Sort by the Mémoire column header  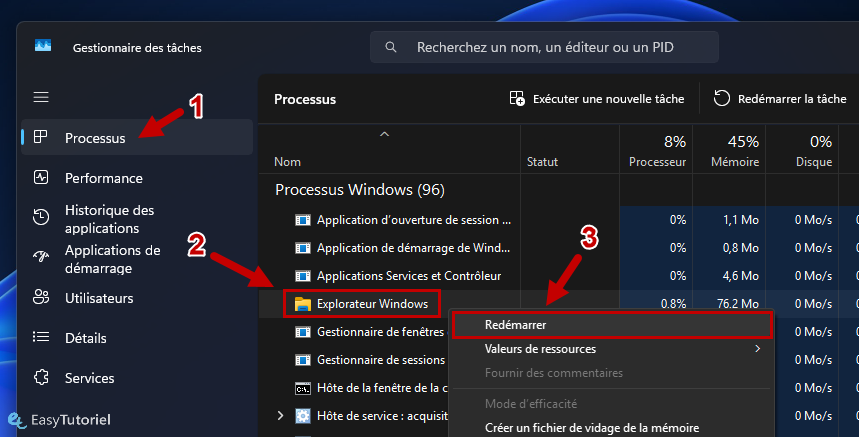729,149
